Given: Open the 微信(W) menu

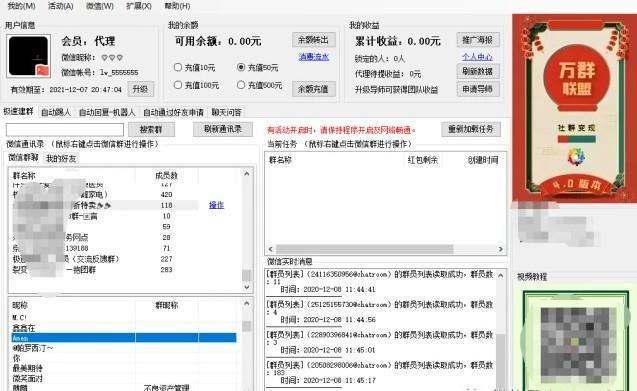Looking at the screenshot, I should coord(100,6).
